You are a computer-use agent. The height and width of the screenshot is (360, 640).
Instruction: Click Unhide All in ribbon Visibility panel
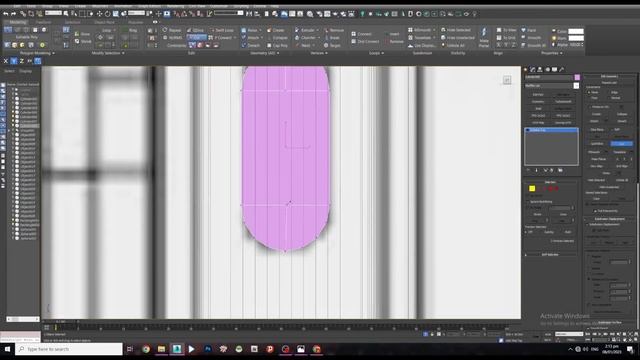pos(453,45)
